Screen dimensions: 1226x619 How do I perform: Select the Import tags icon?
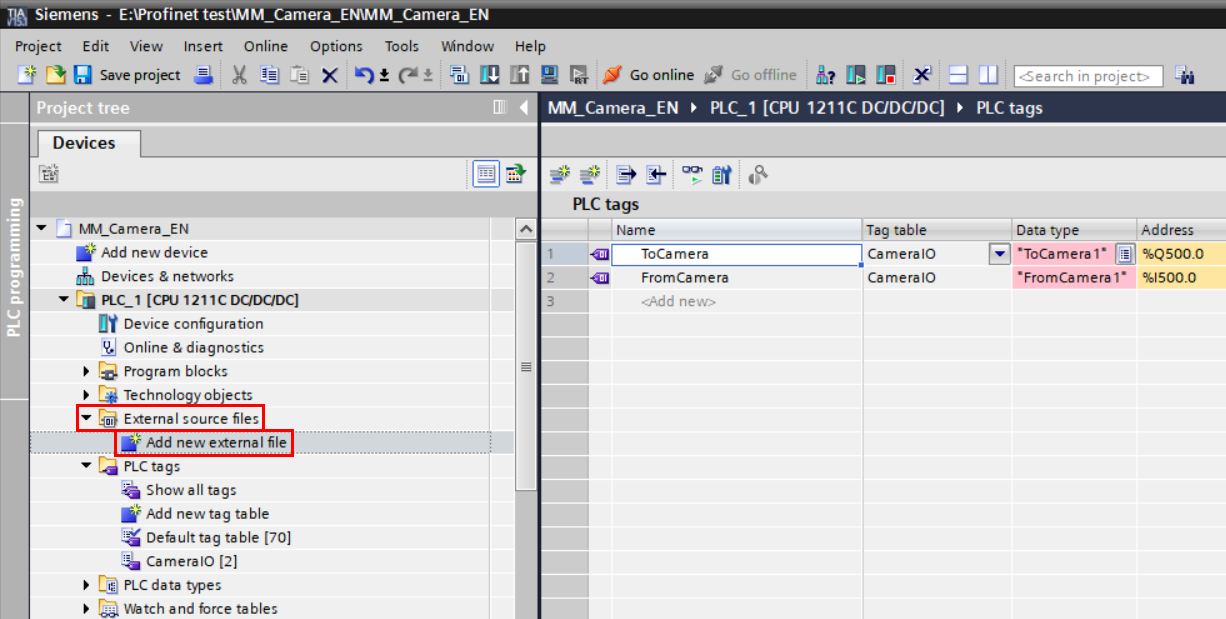click(x=656, y=174)
